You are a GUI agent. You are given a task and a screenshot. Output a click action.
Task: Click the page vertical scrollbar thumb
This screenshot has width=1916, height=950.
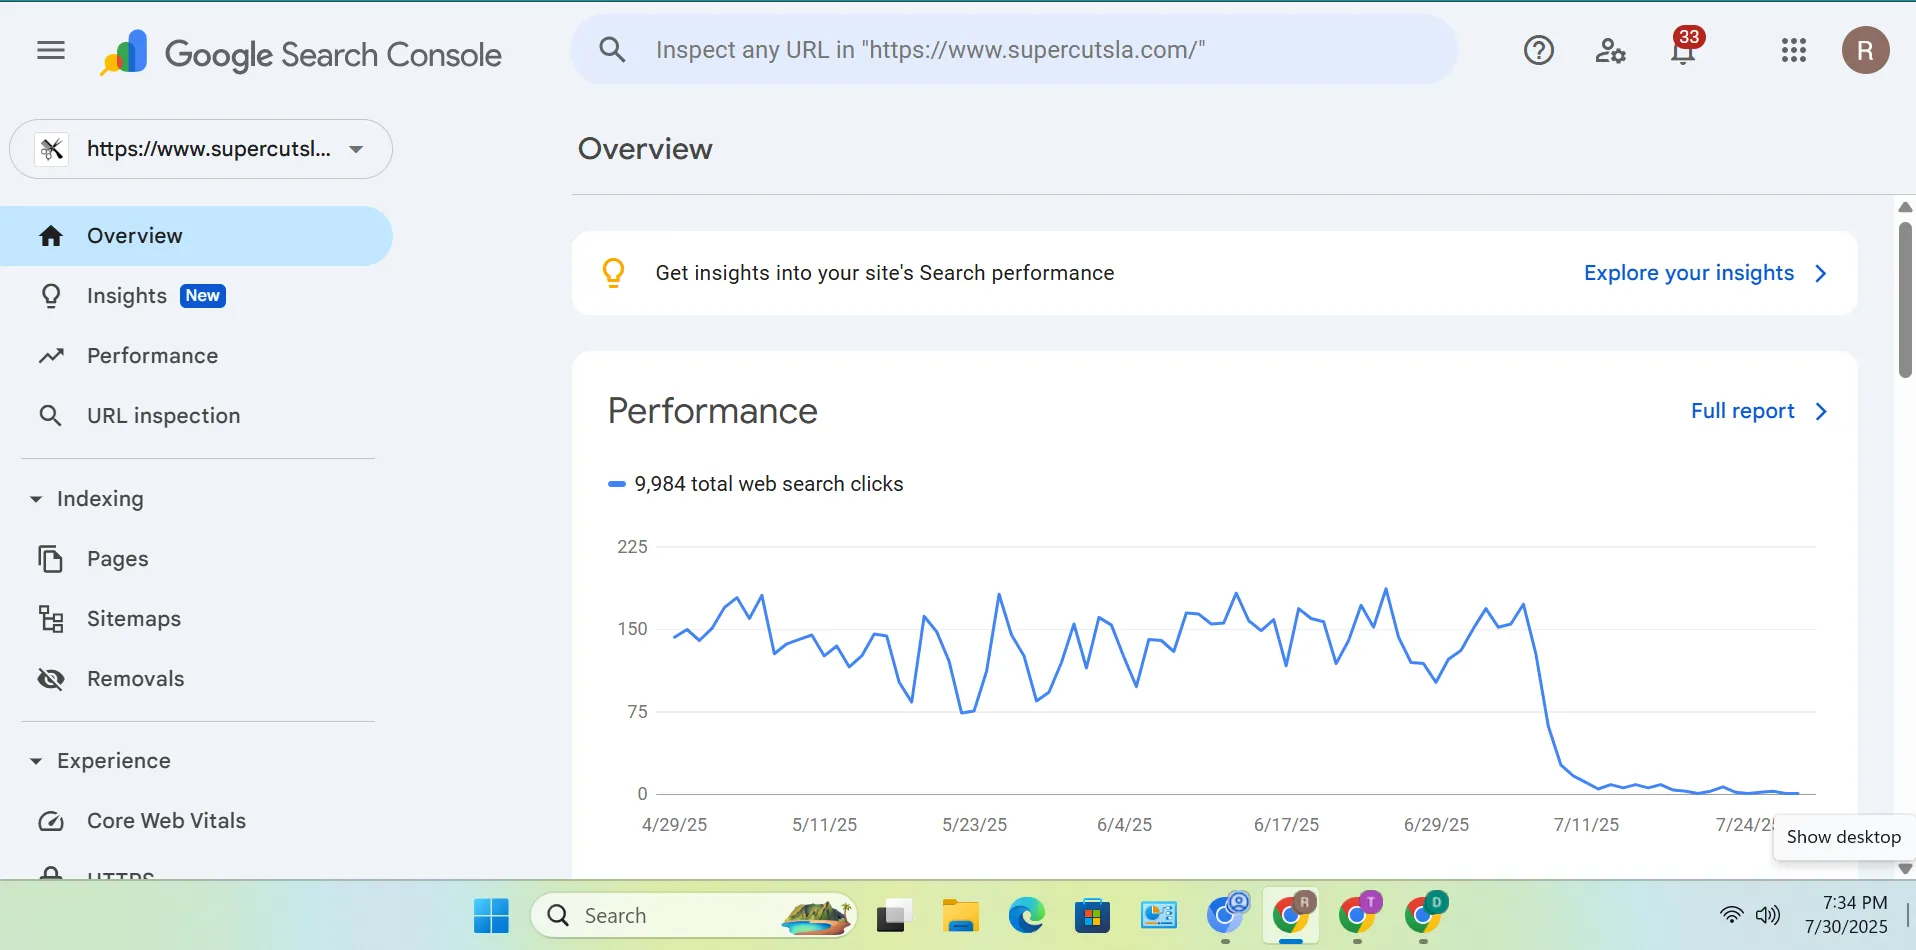(x=1905, y=299)
